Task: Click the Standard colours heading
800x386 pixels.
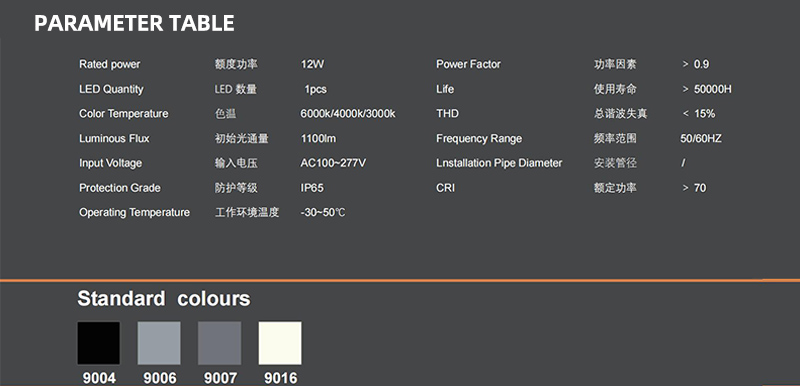Action: pos(164,298)
